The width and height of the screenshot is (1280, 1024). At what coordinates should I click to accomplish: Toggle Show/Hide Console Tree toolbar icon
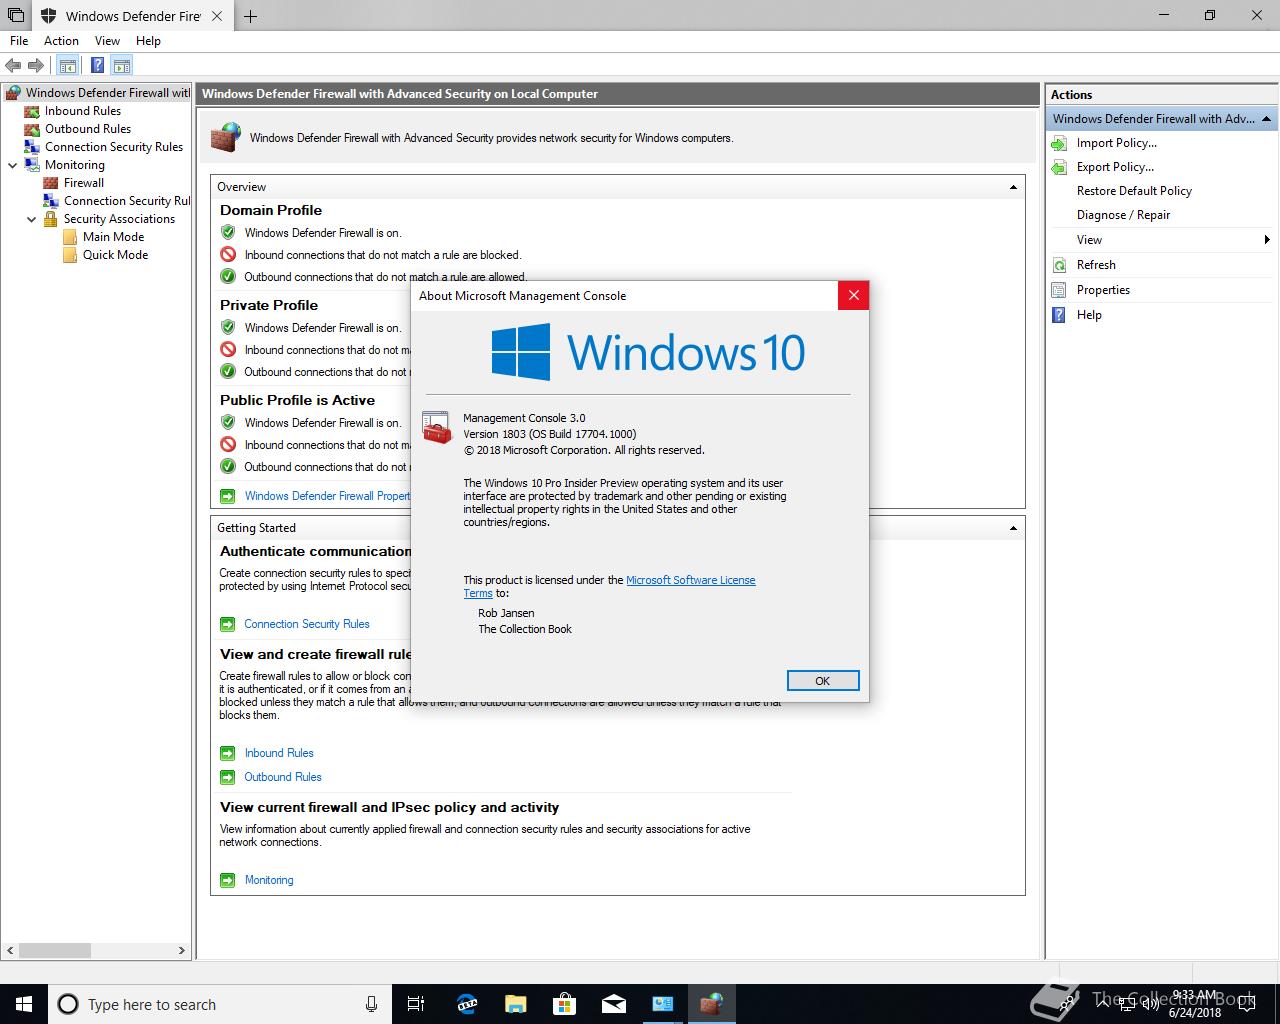pyautogui.click(x=67, y=66)
